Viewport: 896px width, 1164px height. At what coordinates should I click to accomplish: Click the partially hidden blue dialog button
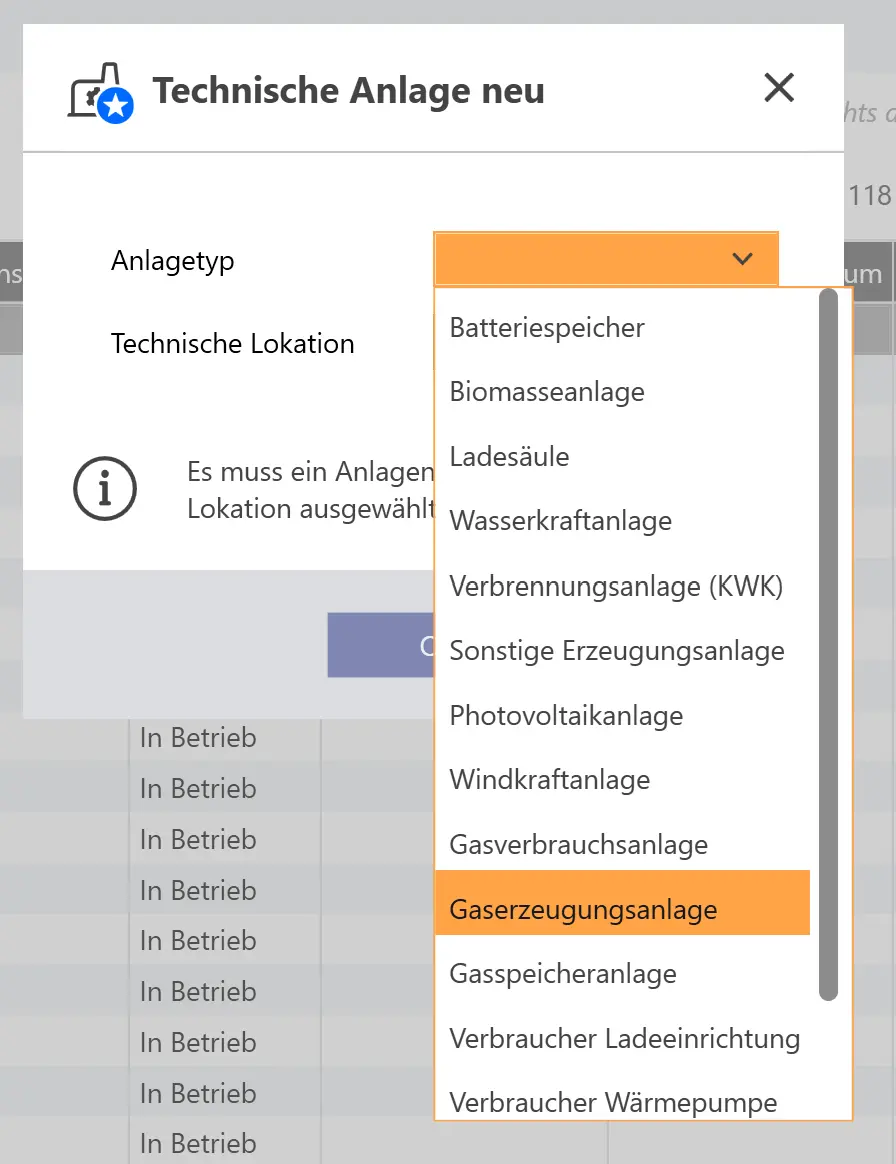point(380,645)
